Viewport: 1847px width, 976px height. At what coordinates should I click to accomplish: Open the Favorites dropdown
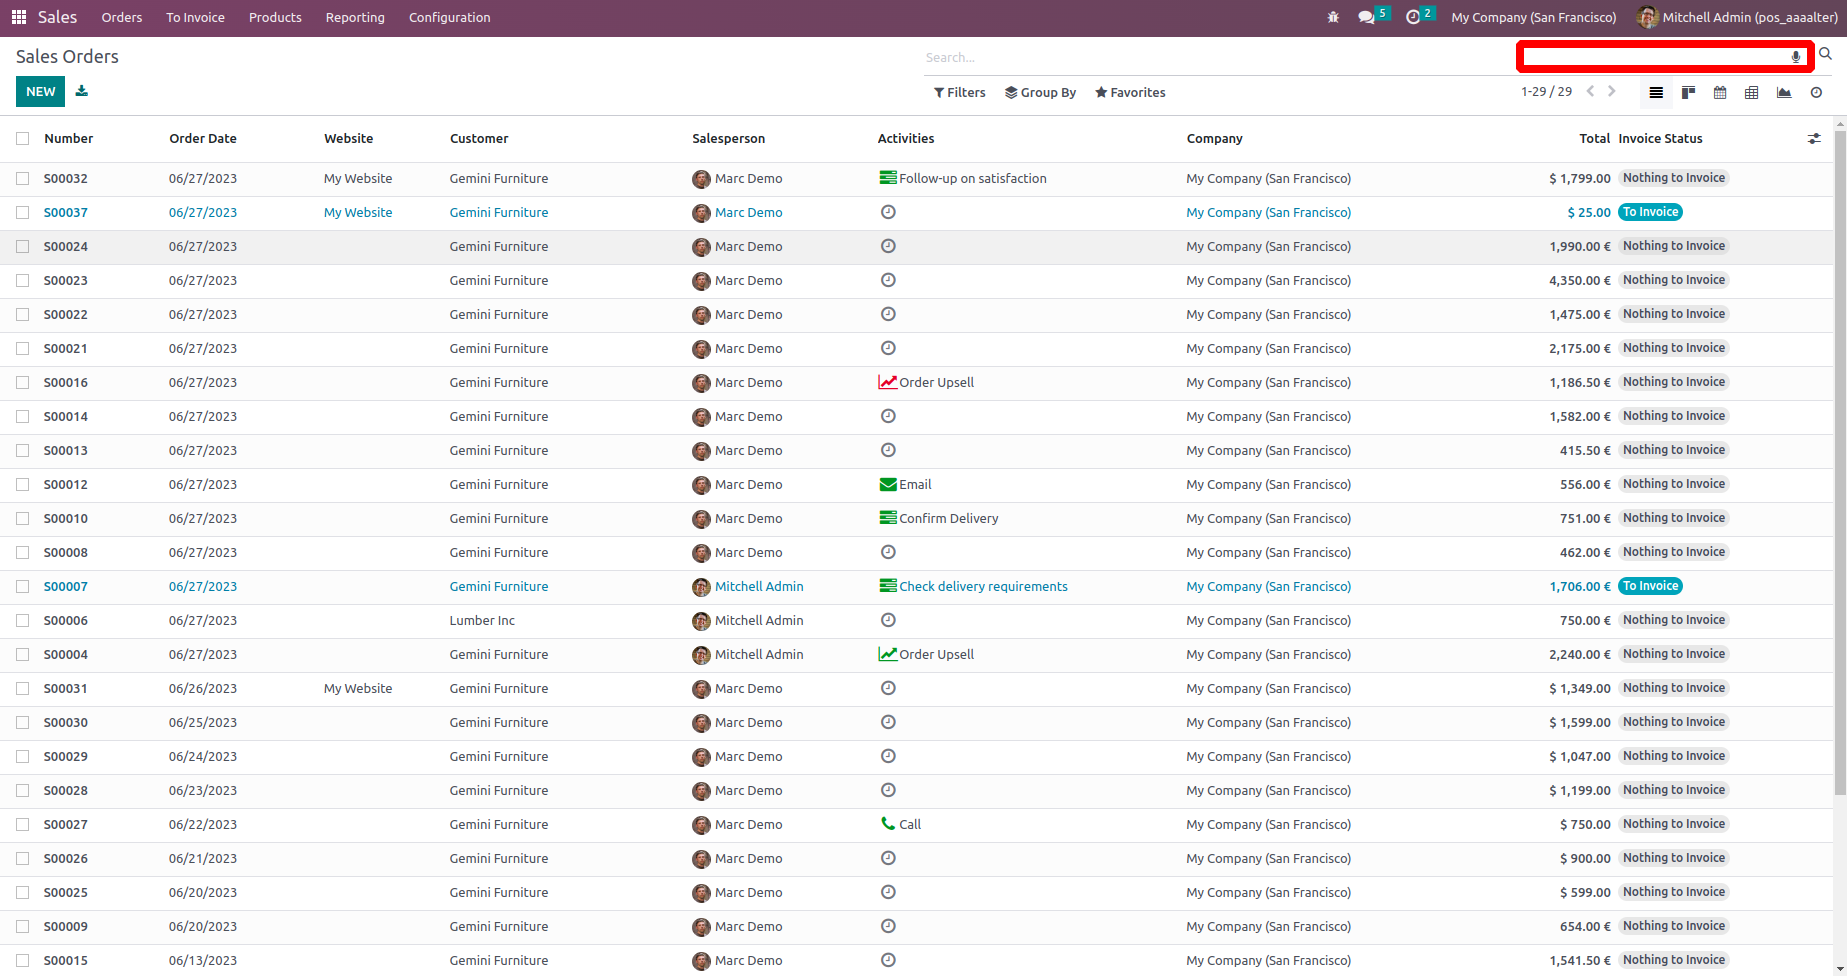point(1130,92)
